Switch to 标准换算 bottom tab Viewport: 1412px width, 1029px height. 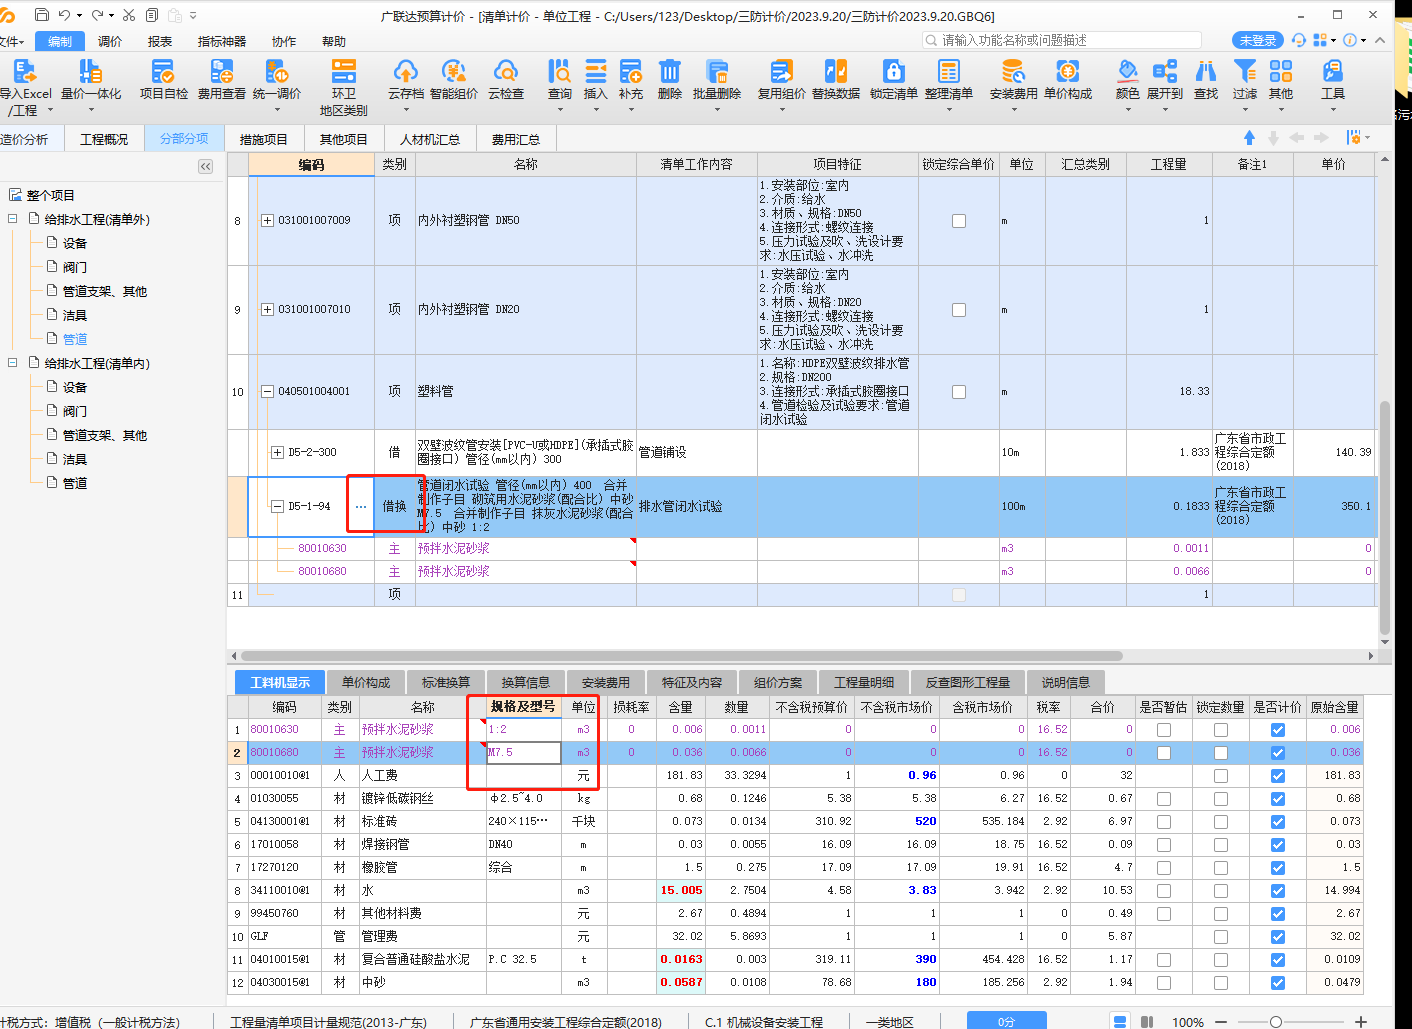[x=446, y=682]
